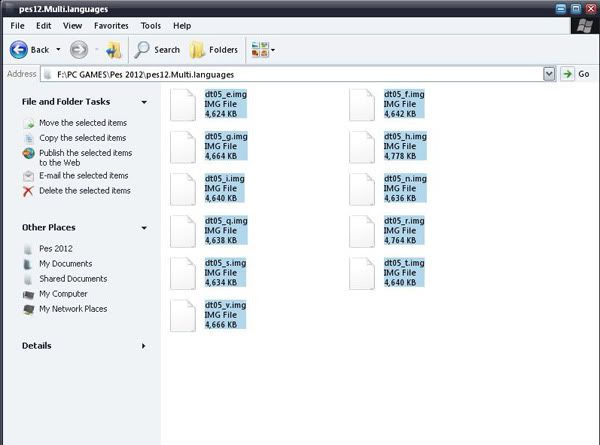This screenshot has width=600, height=445.
Task: Expand the Address bar dropdown
Action: [549, 74]
